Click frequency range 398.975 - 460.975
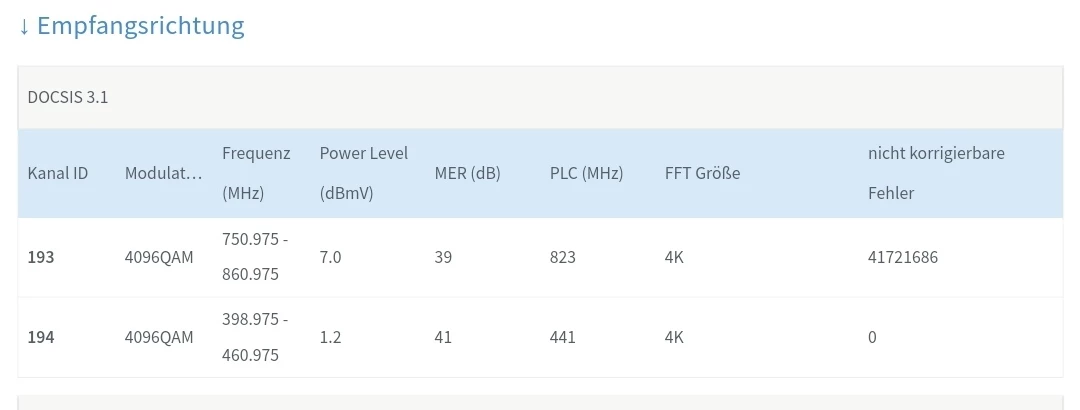Image resolution: width=1080 pixels, height=410 pixels. pyautogui.click(x=255, y=337)
